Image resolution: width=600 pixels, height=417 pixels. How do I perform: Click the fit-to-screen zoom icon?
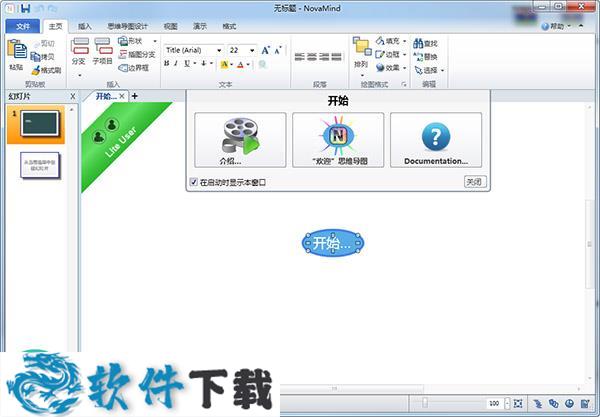pyautogui.click(x=518, y=403)
